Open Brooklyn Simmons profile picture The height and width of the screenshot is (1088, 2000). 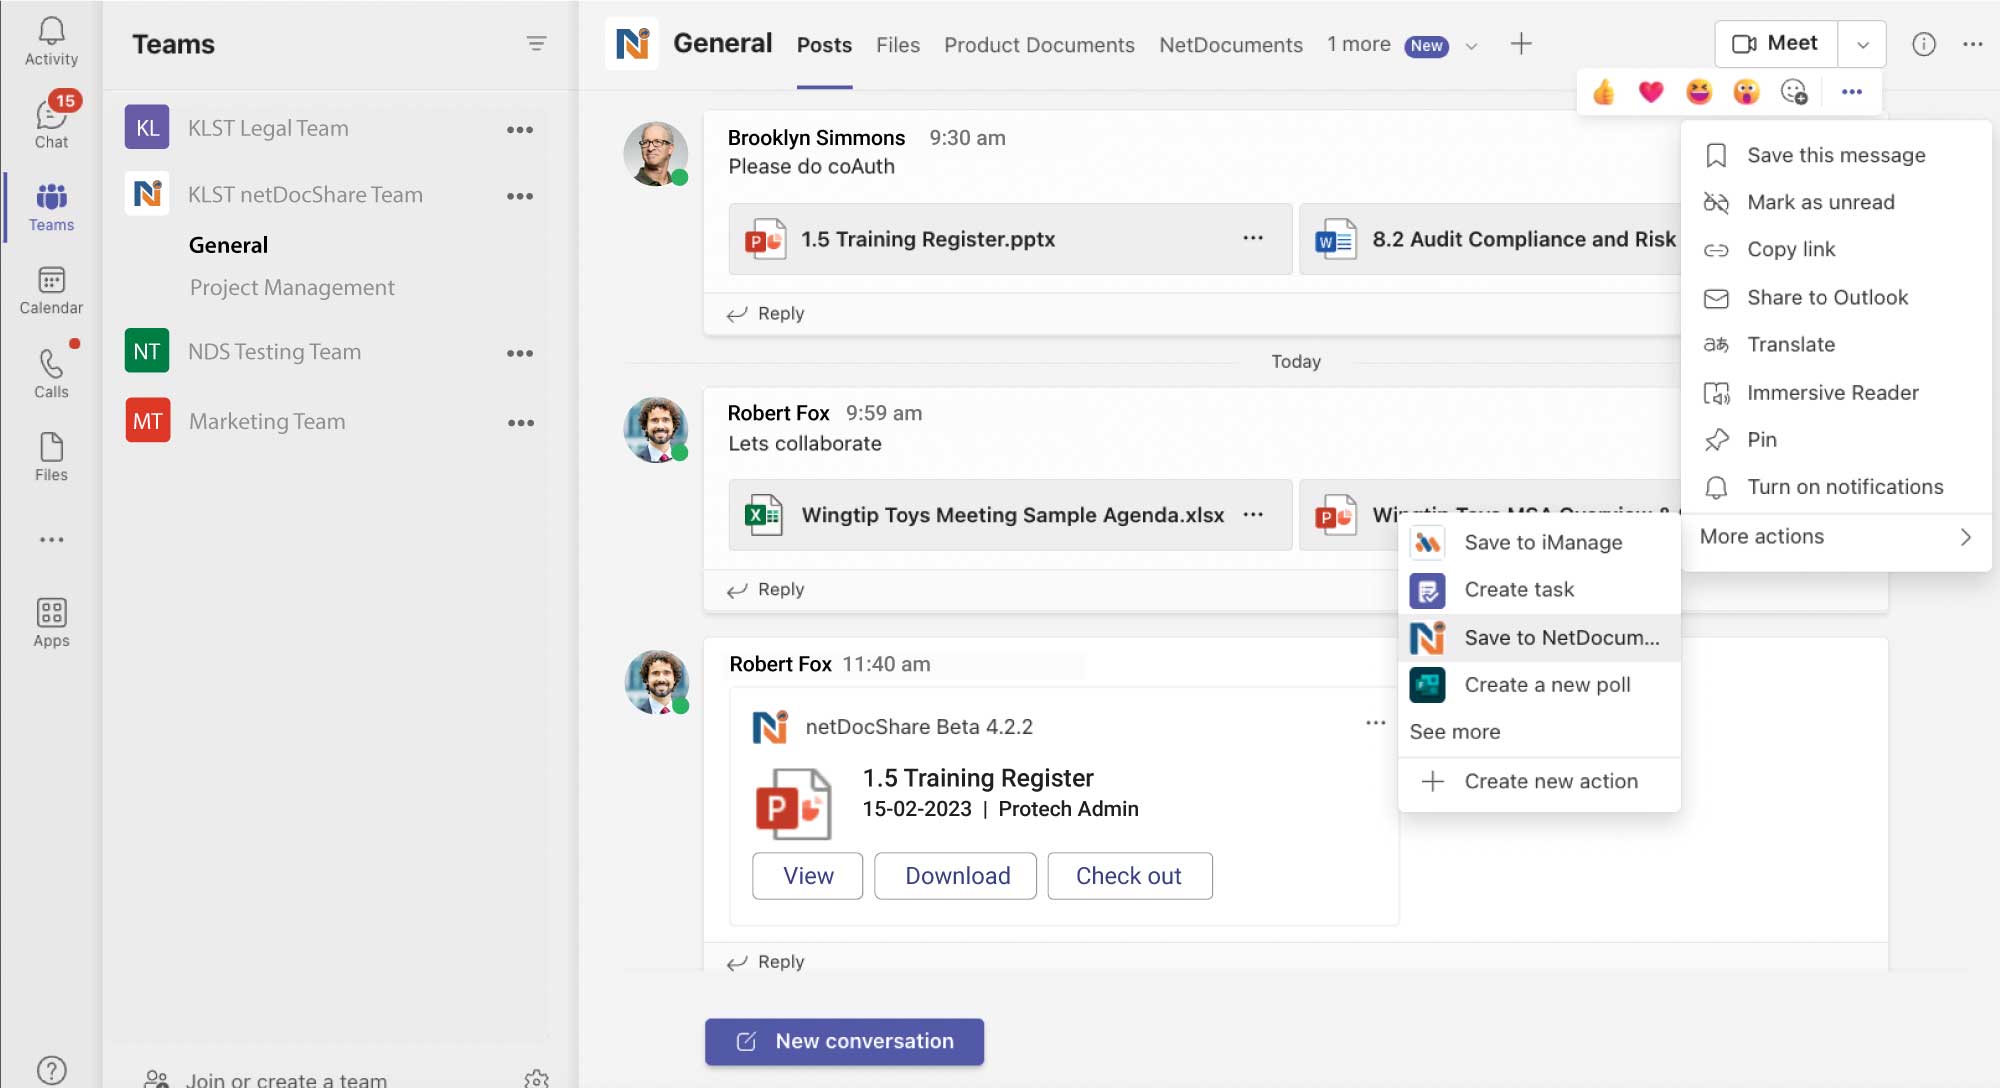pyautogui.click(x=656, y=154)
